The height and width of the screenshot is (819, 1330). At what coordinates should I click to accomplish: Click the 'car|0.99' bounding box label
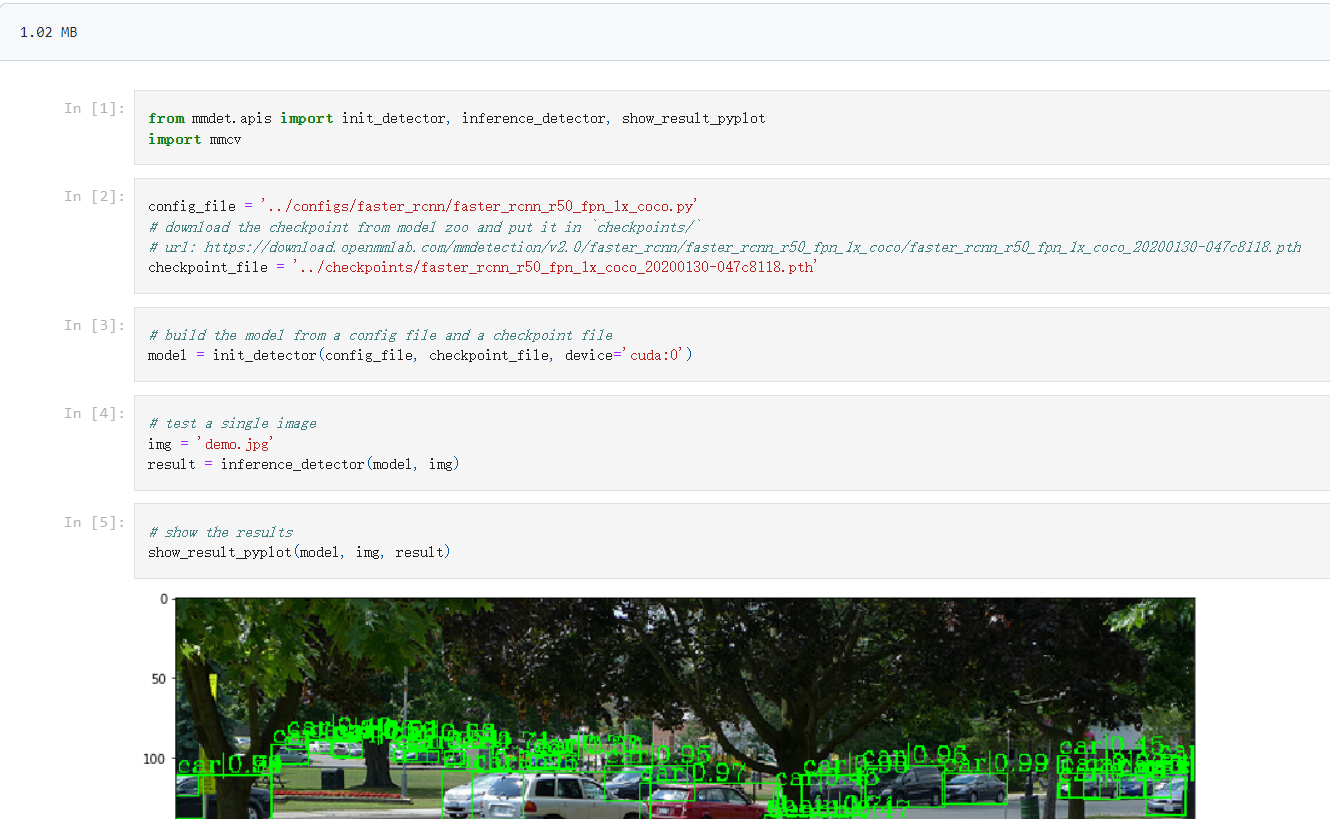(1000, 761)
